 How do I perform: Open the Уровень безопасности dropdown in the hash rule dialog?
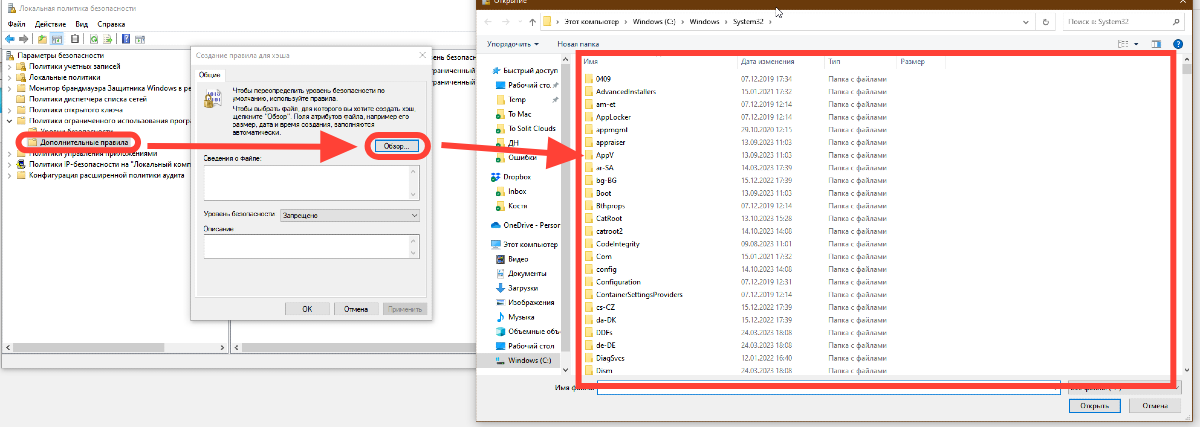tap(349, 214)
